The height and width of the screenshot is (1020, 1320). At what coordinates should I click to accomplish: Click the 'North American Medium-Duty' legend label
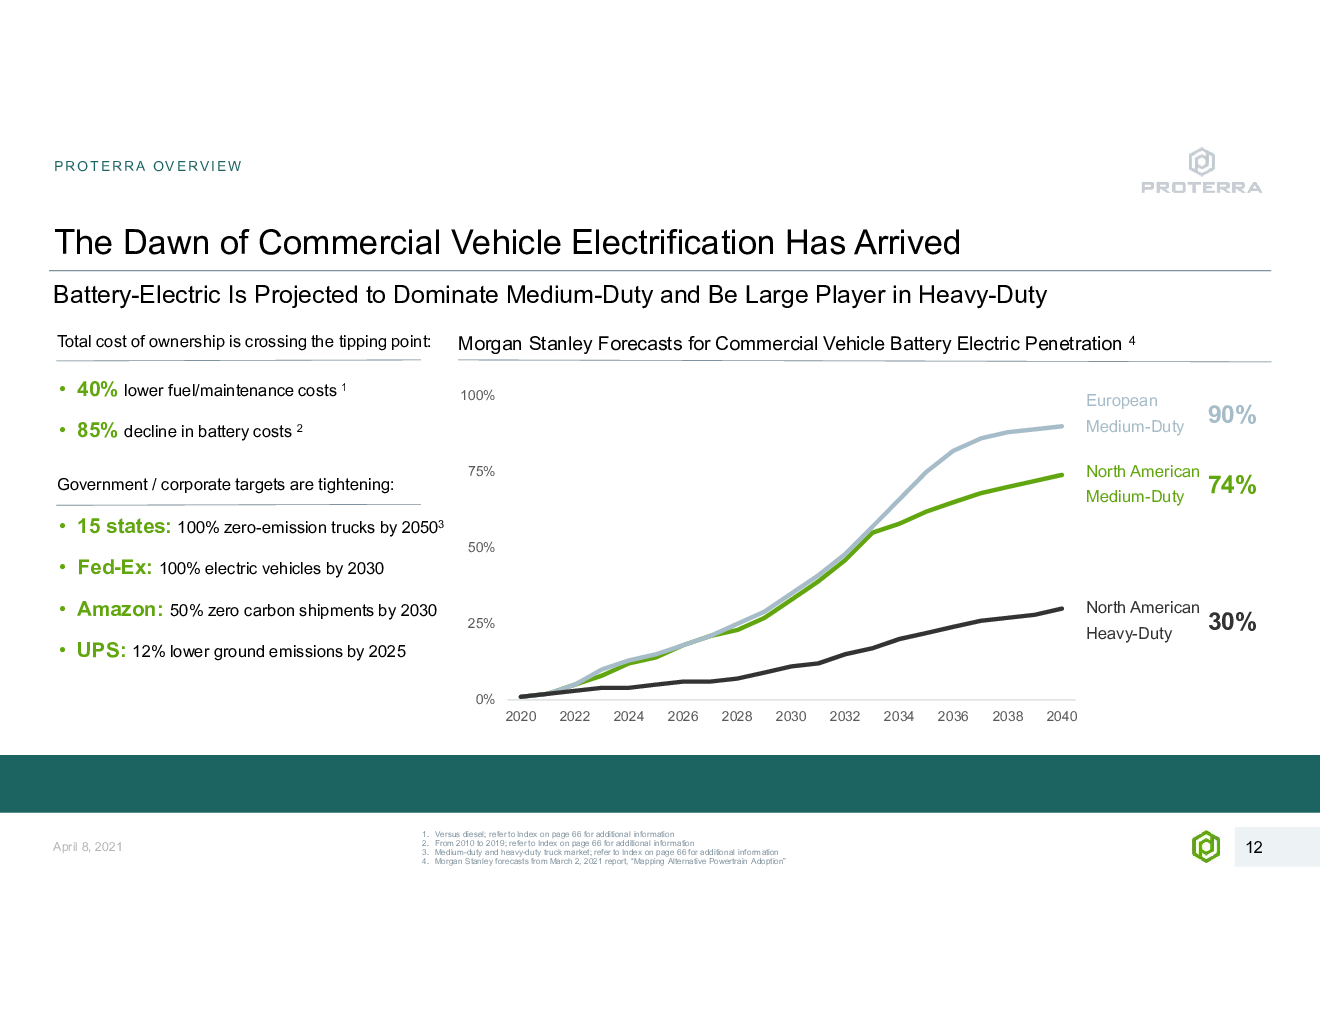(x=1143, y=484)
